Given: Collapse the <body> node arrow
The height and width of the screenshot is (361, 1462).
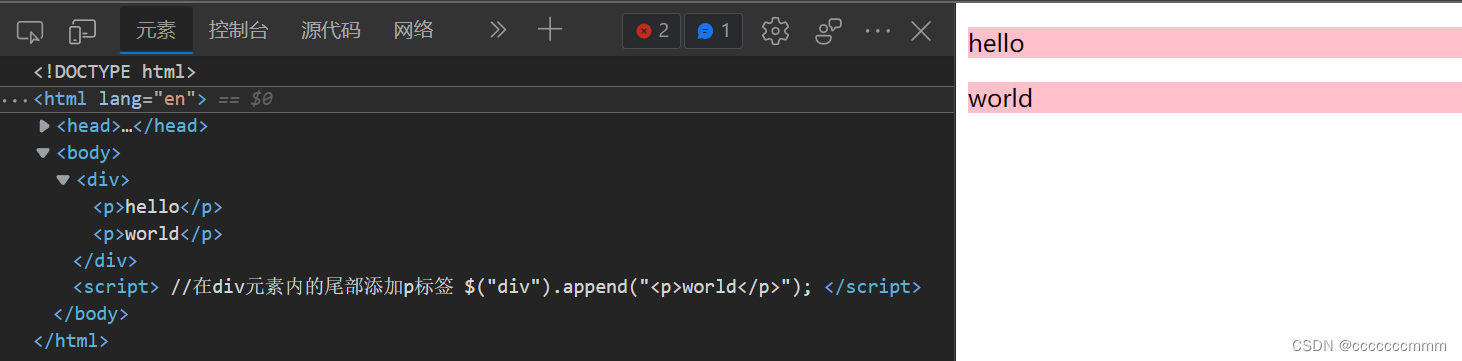Looking at the screenshot, I should [43, 153].
